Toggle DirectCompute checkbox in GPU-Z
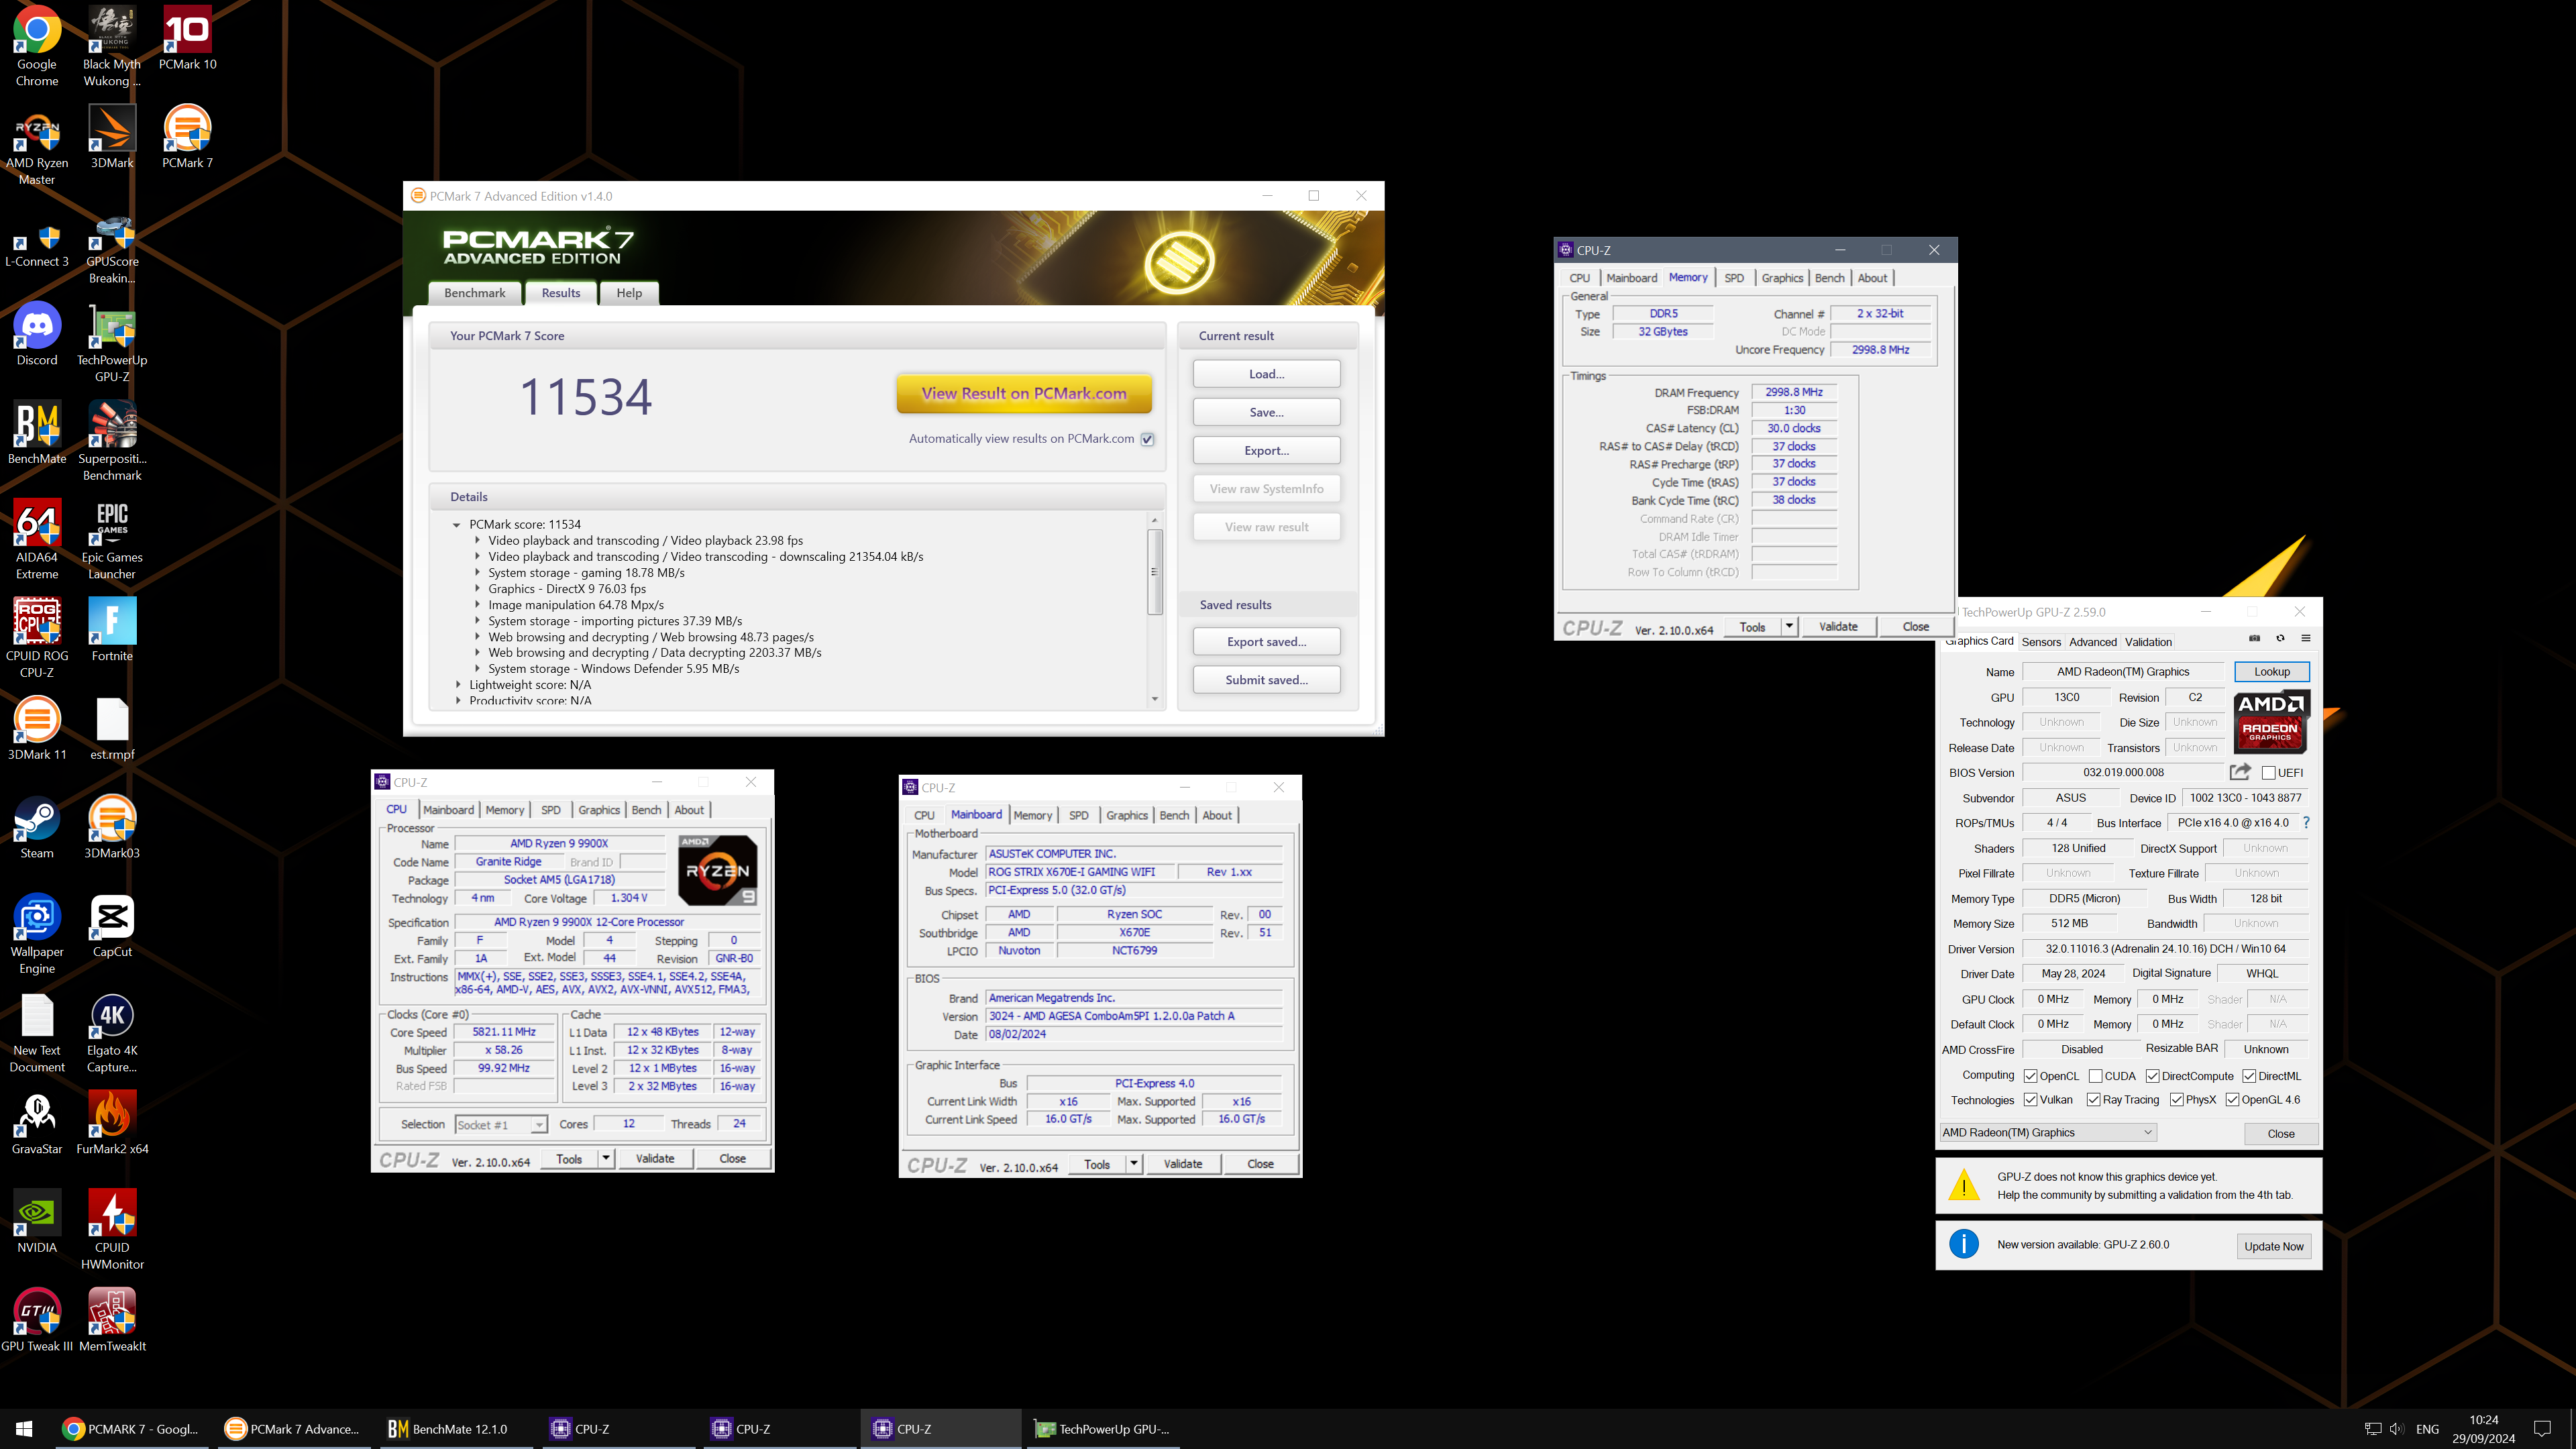Screen dimensions: 2576x1449 coord(2152,1076)
